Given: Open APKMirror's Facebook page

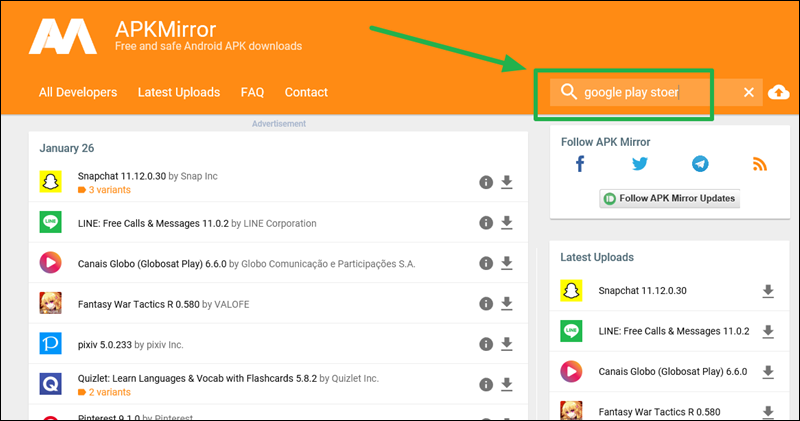Looking at the screenshot, I should tap(580, 164).
